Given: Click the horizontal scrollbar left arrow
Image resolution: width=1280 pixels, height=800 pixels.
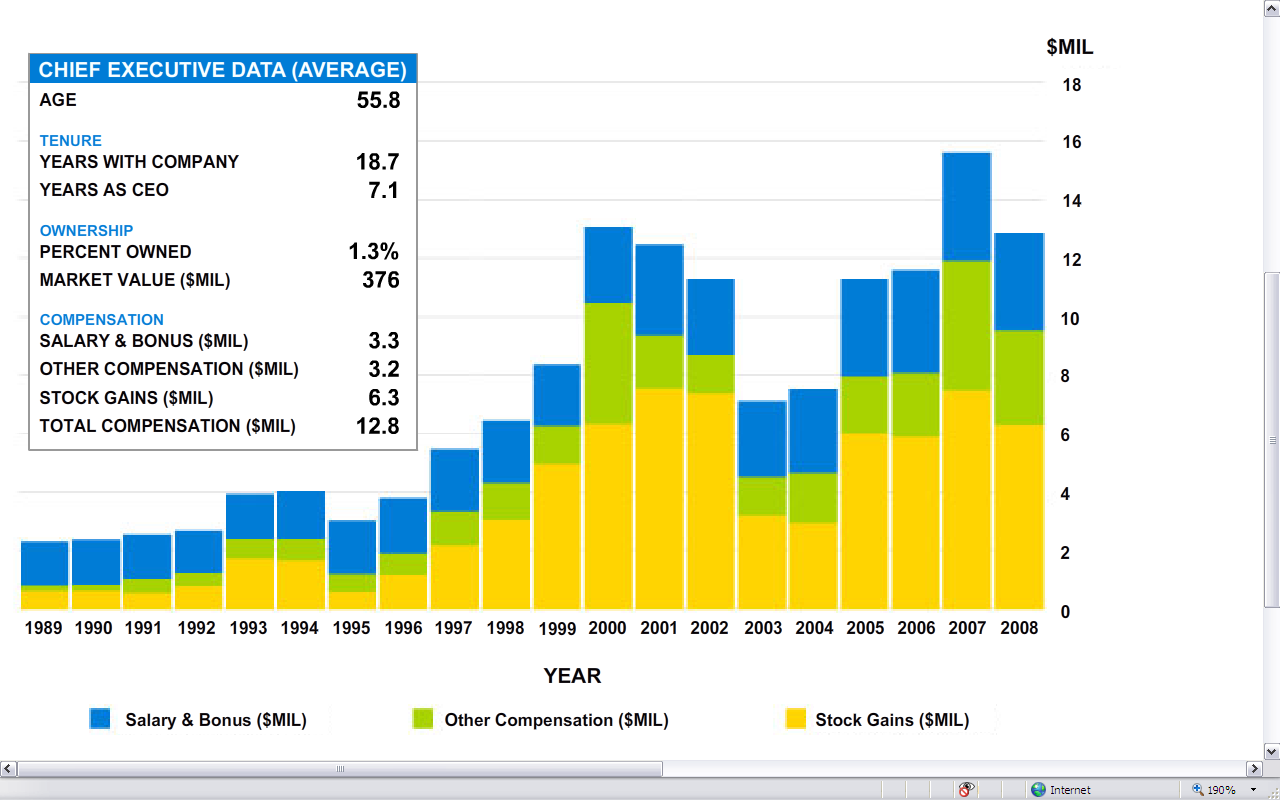Looking at the screenshot, I should [x=8, y=768].
